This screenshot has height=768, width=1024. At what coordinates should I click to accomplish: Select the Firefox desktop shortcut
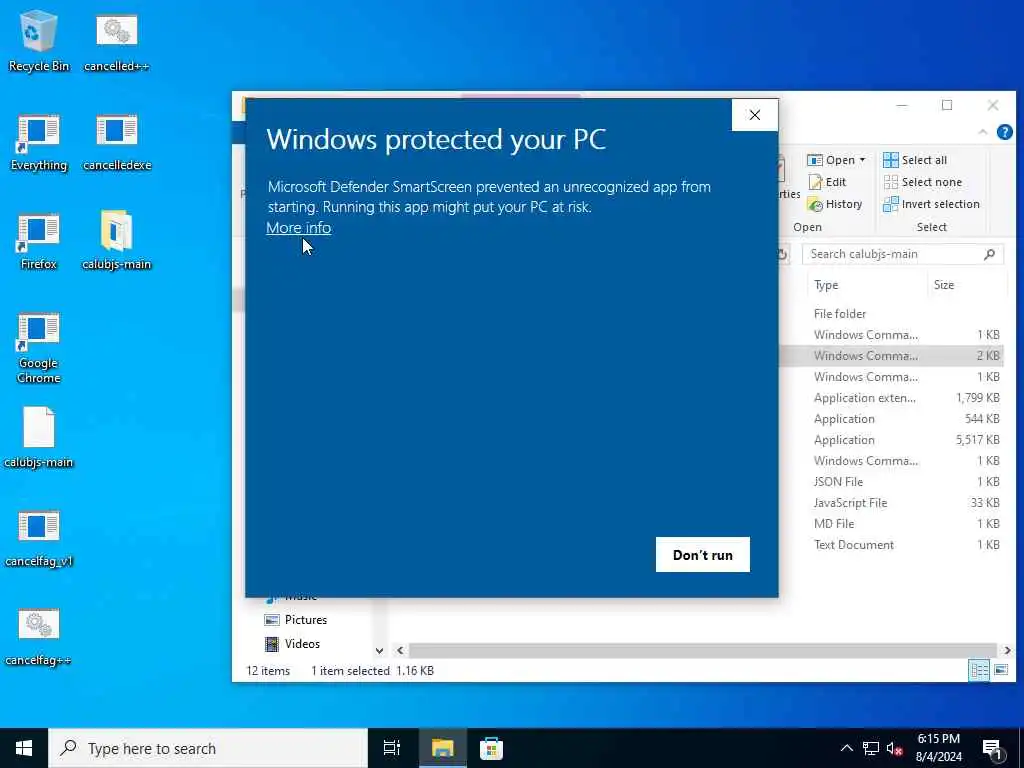[x=39, y=241]
